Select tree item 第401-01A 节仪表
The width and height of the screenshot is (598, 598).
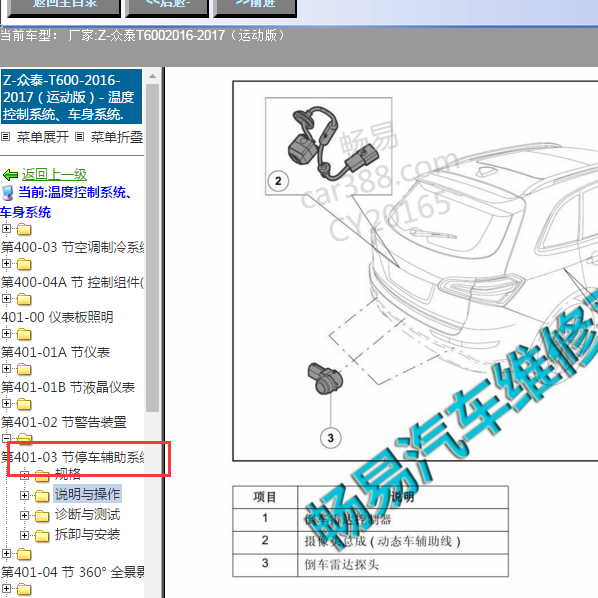pyautogui.click(x=55, y=352)
